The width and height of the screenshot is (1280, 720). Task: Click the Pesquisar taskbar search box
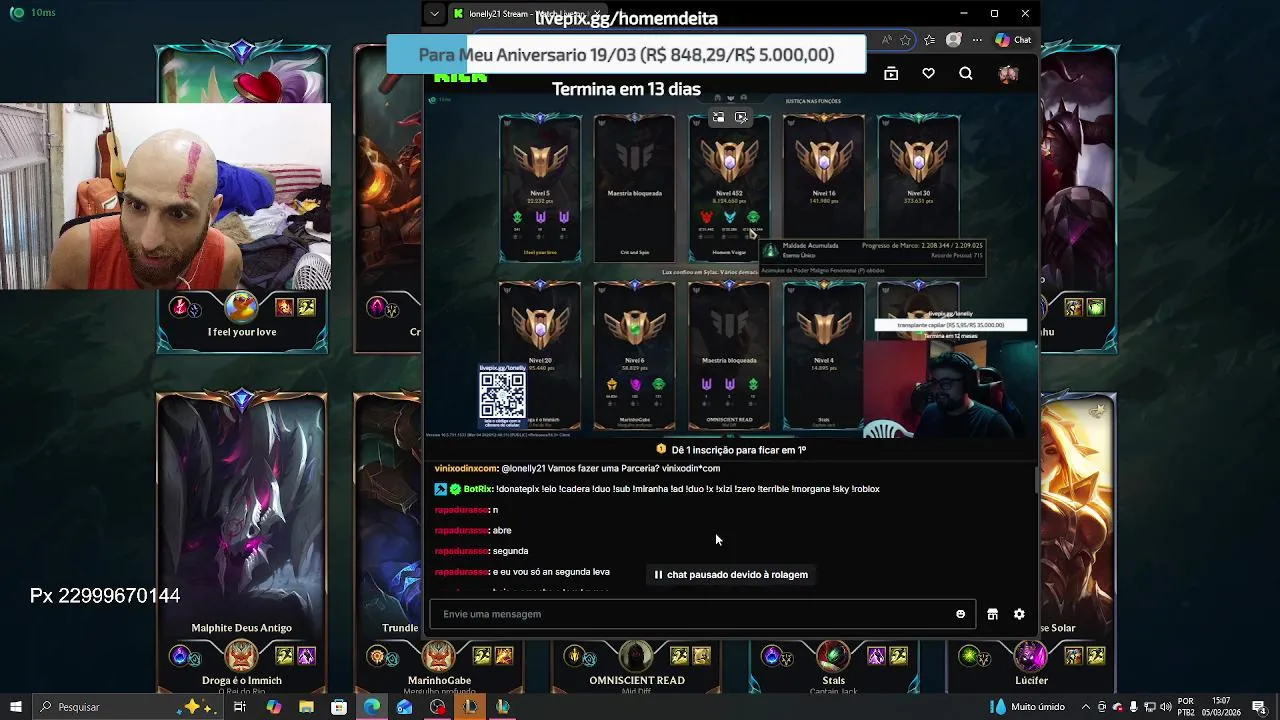[x=127, y=707]
